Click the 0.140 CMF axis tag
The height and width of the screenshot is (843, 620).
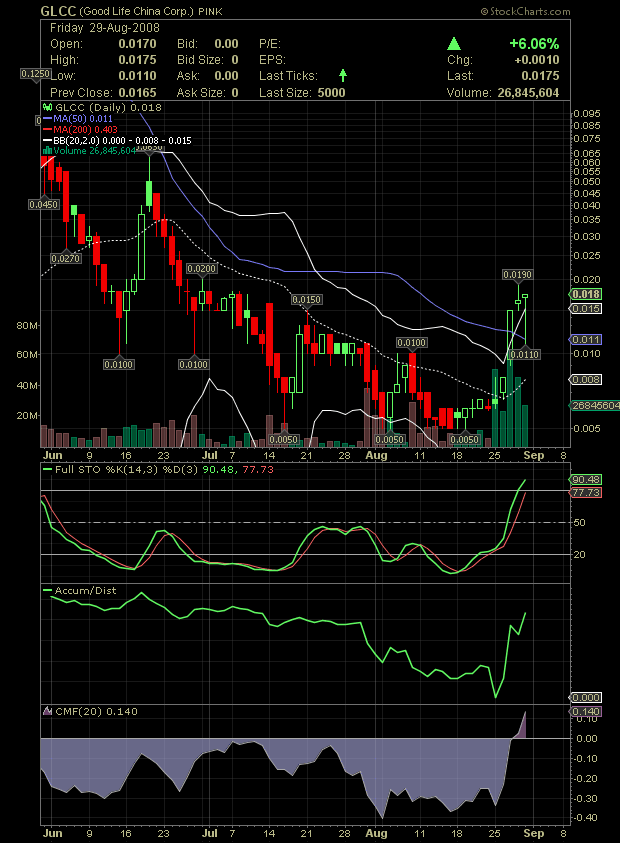click(586, 711)
